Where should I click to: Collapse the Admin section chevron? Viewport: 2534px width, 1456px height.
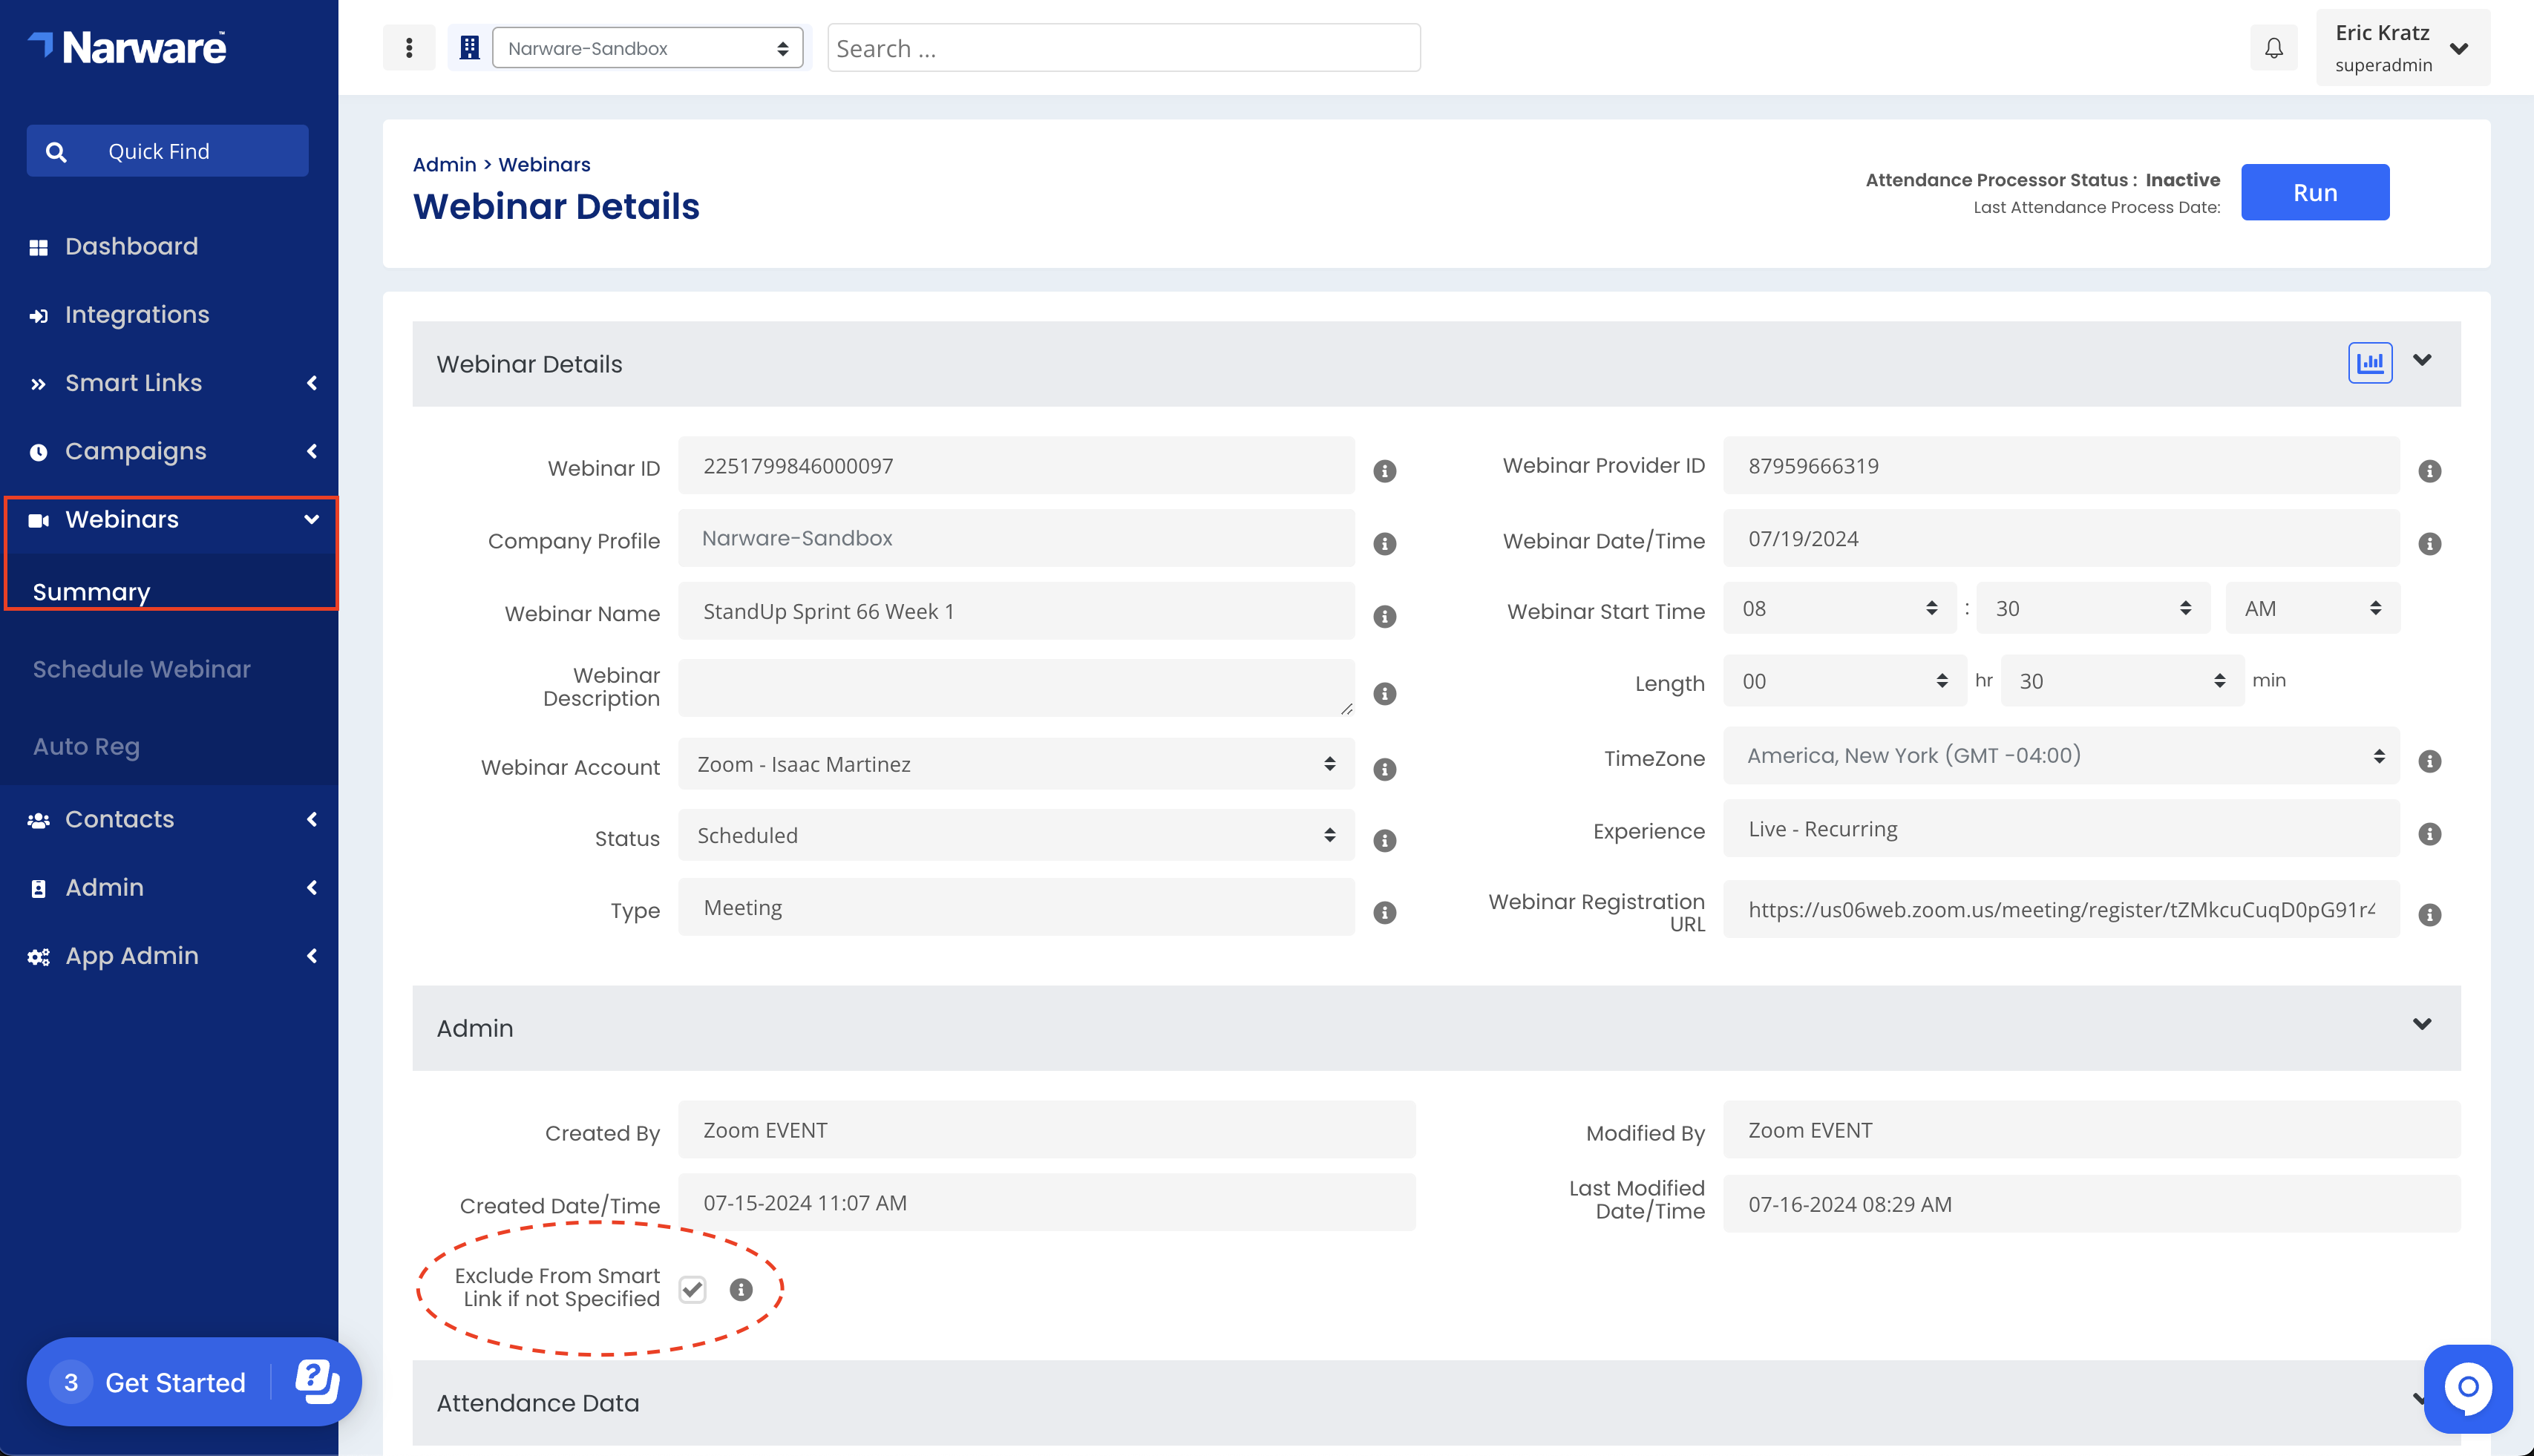click(x=2421, y=1024)
